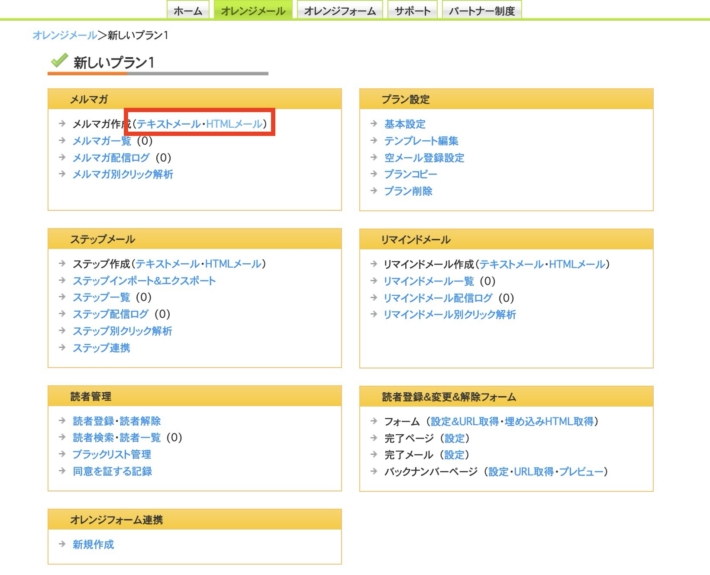
Task: Click the arrow icon beside メルマガ一覧
Action: point(62,140)
